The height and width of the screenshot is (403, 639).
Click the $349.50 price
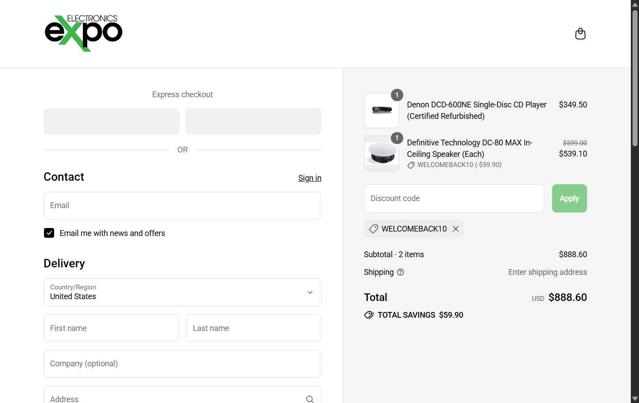point(573,105)
